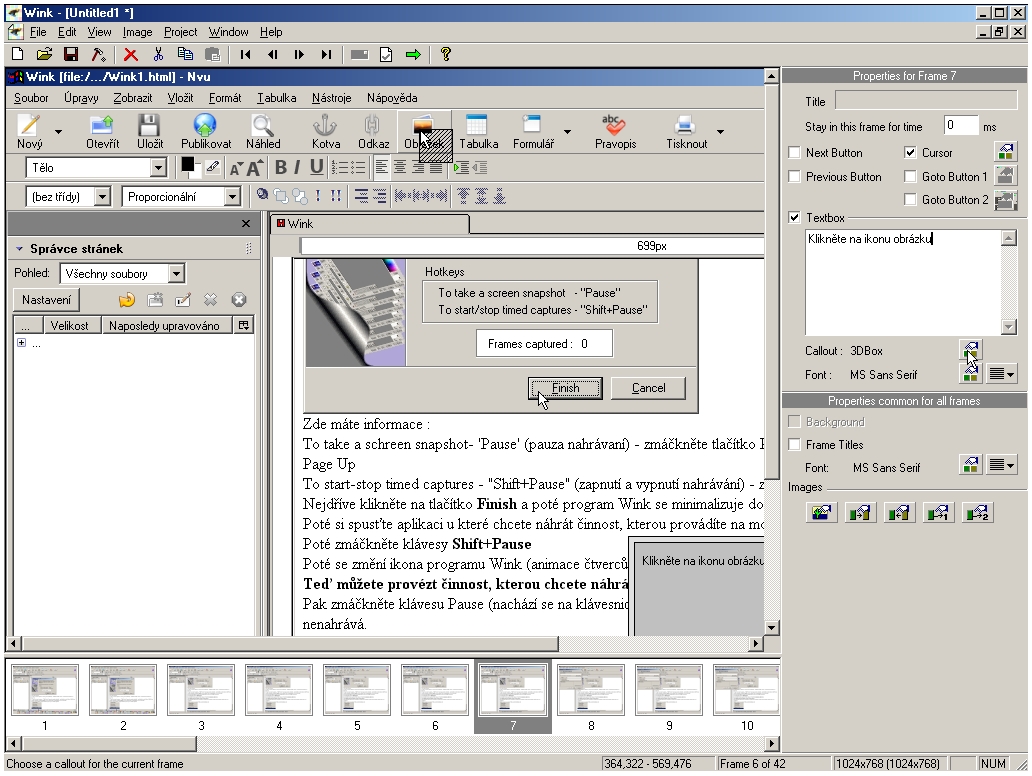Open a project with the folder icon

[x=44, y=55]
